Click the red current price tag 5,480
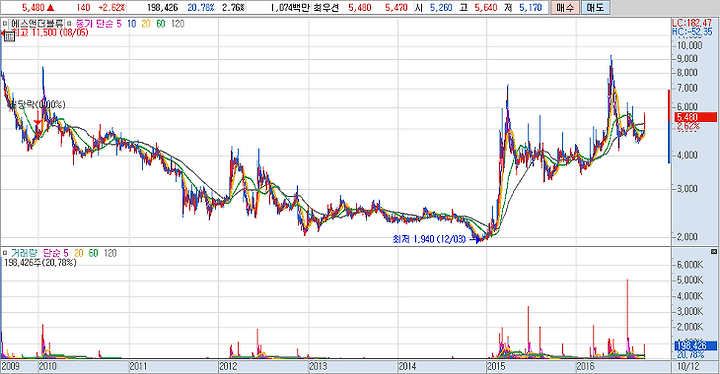 tap(695, 117)
